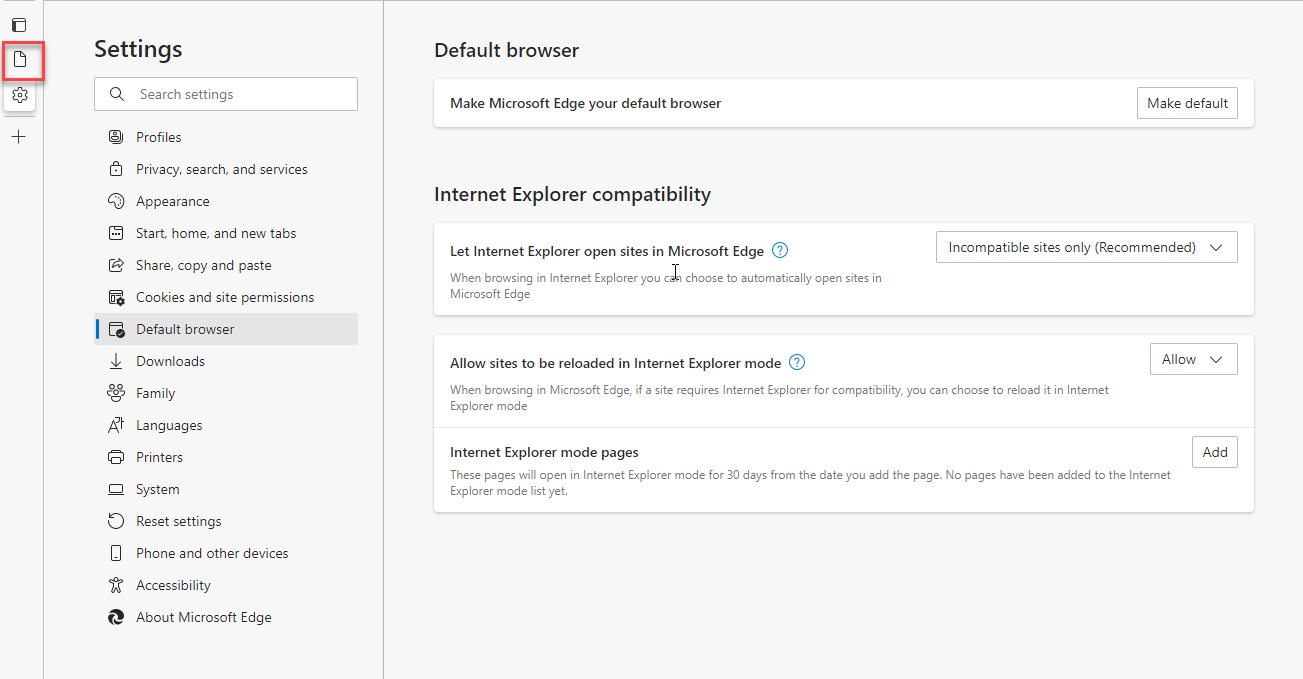This screenshot has width=1303, height=679.
Task: Click the Downloads arrow icon
Action: click(x=116, y=361)
